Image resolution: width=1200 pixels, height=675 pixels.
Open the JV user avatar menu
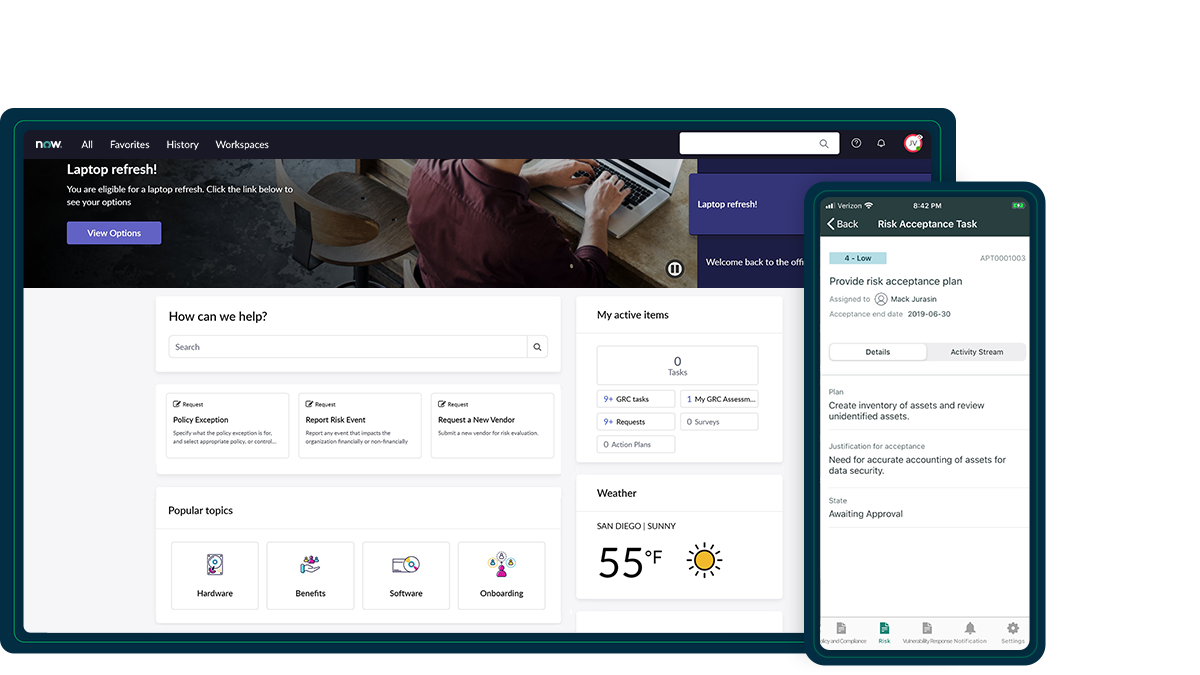pos(913,143)
